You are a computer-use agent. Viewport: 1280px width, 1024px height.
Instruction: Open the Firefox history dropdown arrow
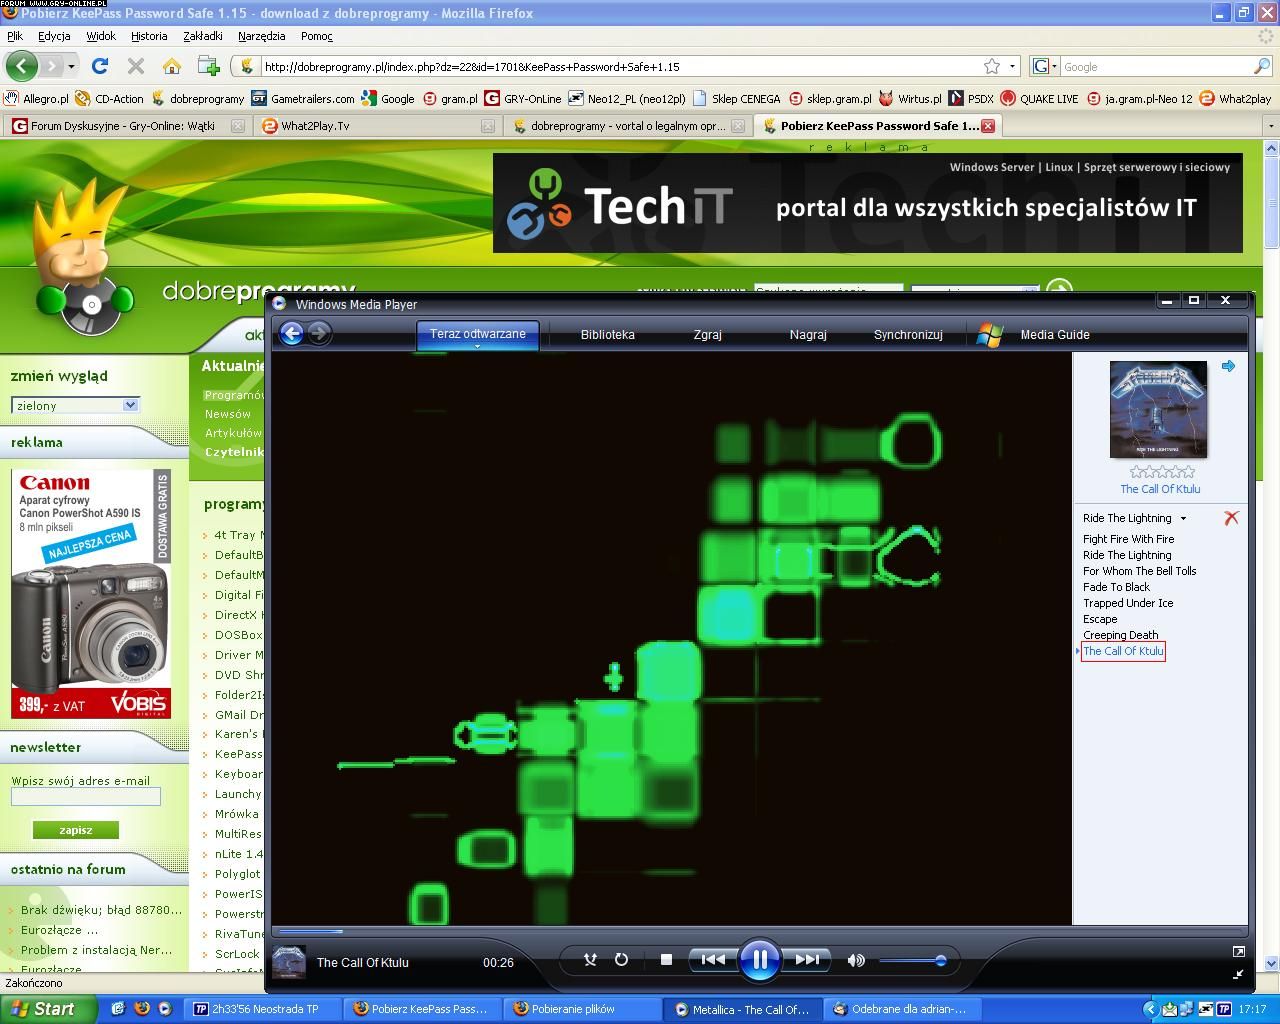tap(71, 66)
